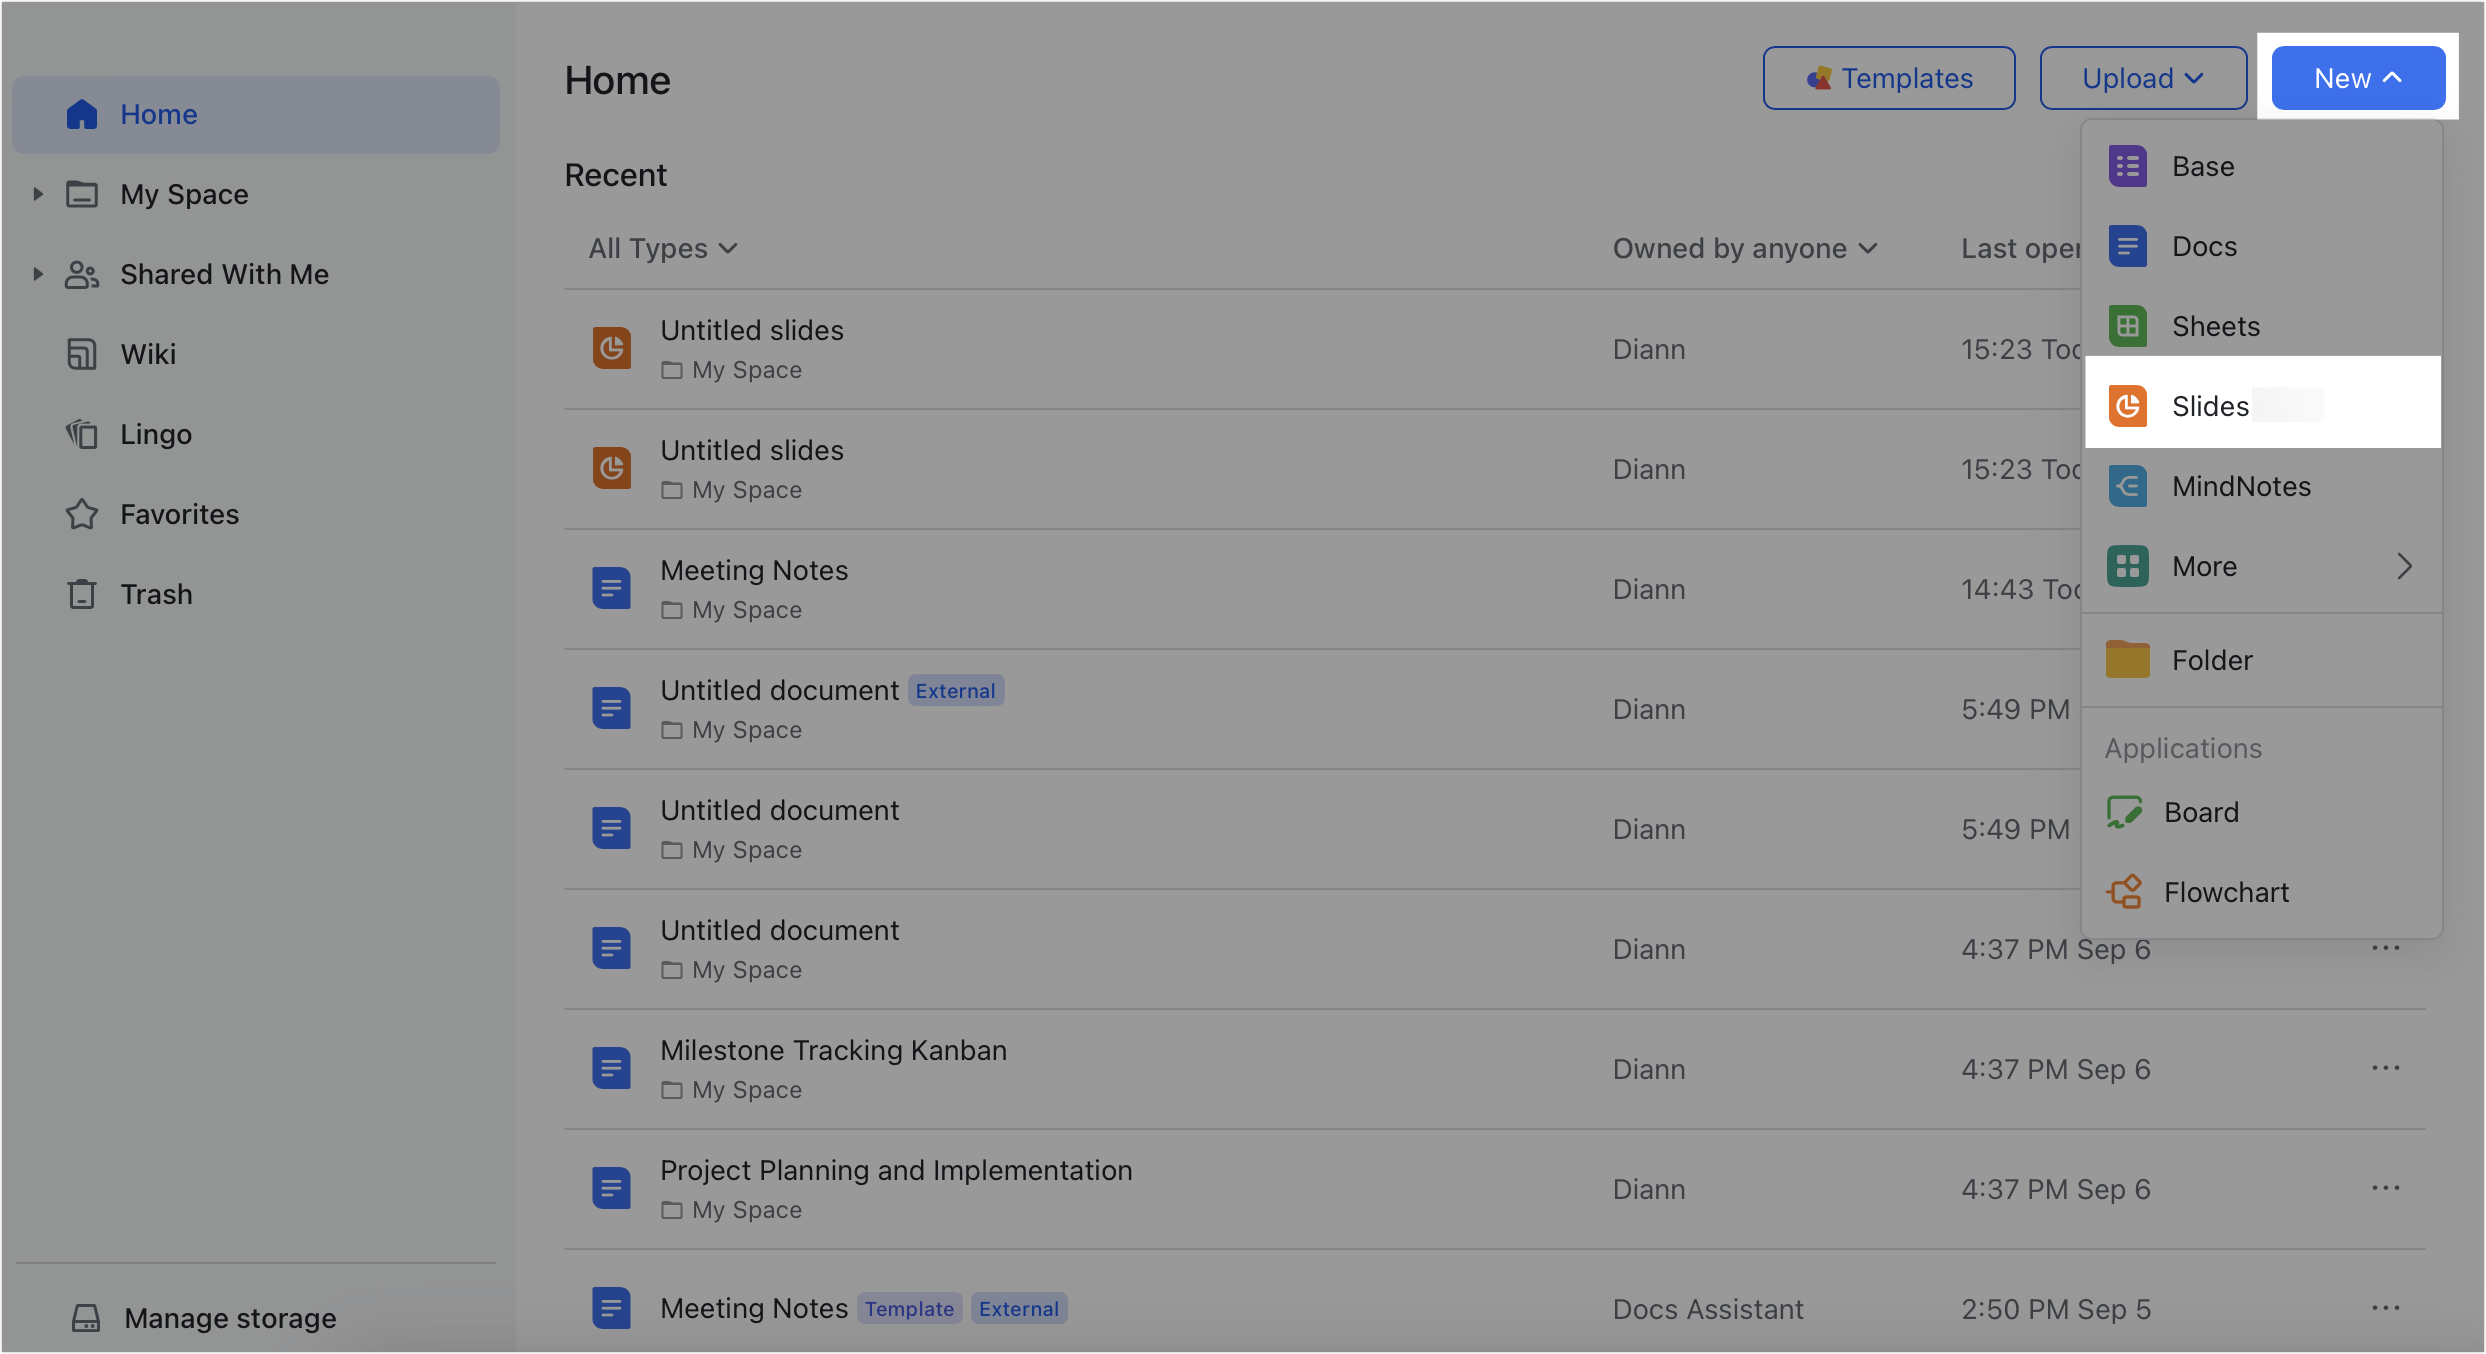Select Folder in the New menu
Viewport: 2486px width, 1354px height.
(2212, 660)
